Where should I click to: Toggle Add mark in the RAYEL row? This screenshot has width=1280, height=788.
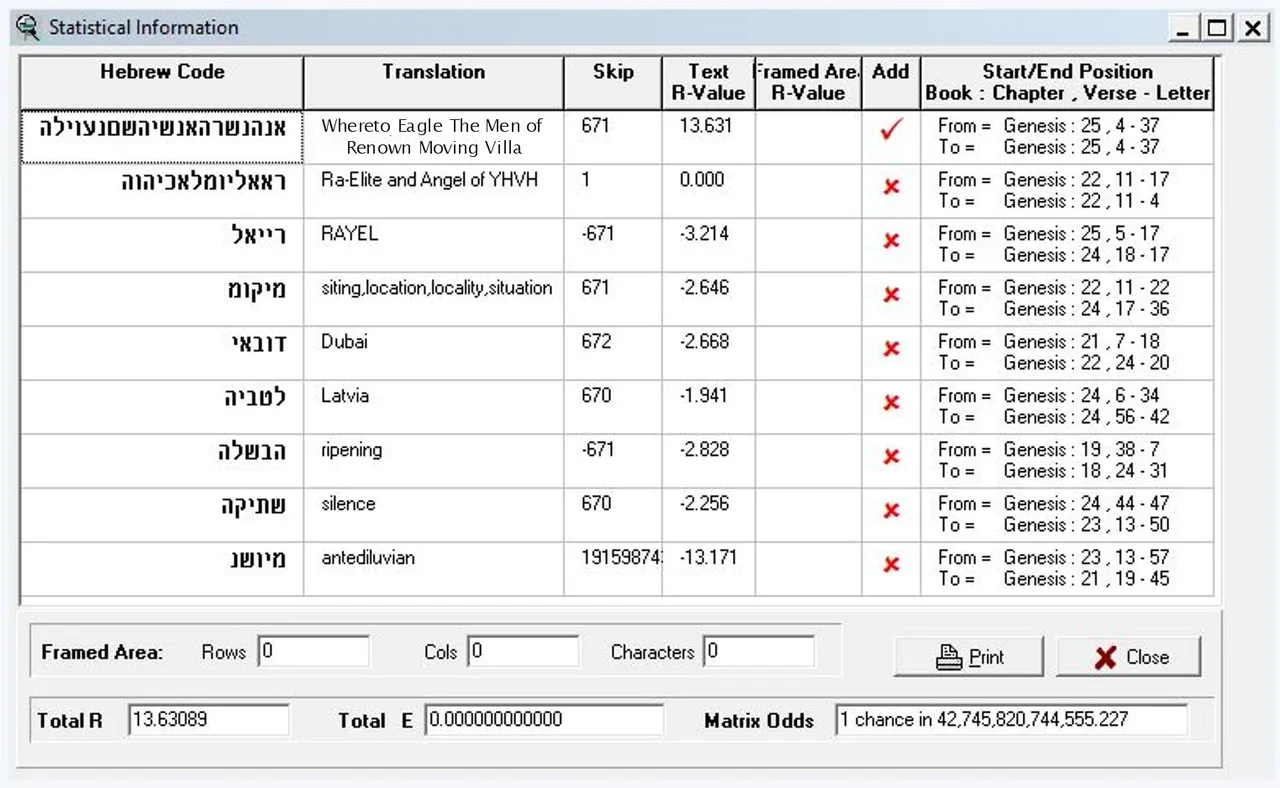[x=891, y=241]
